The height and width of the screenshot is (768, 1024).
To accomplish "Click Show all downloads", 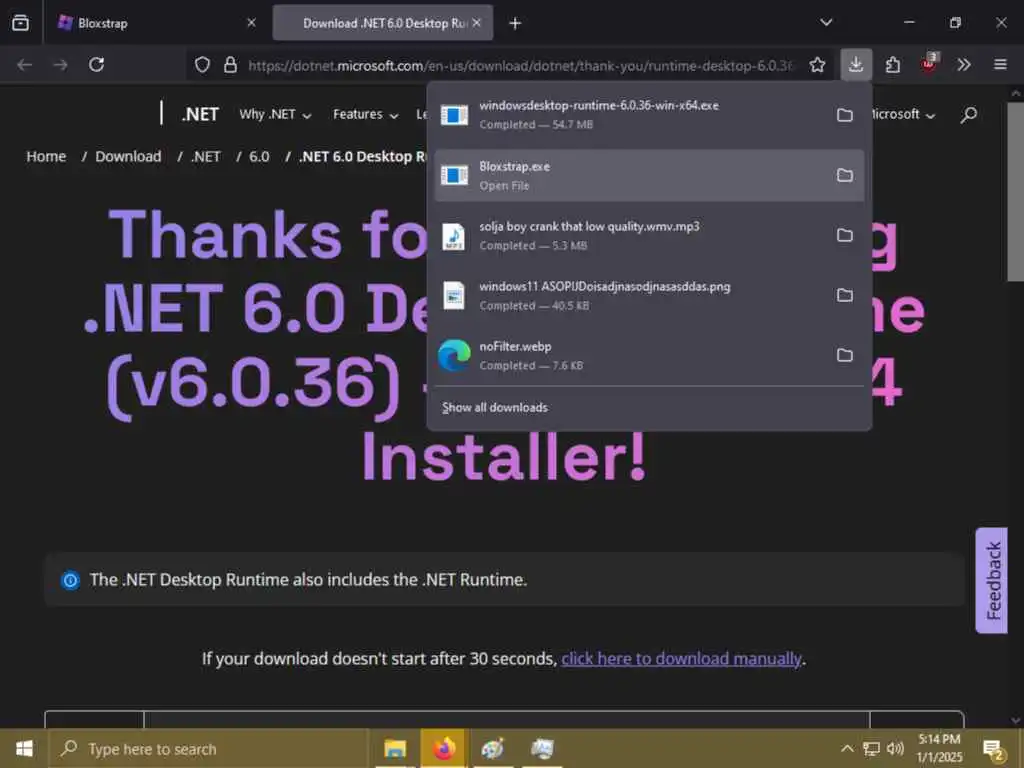I will (x=495, y=408).
